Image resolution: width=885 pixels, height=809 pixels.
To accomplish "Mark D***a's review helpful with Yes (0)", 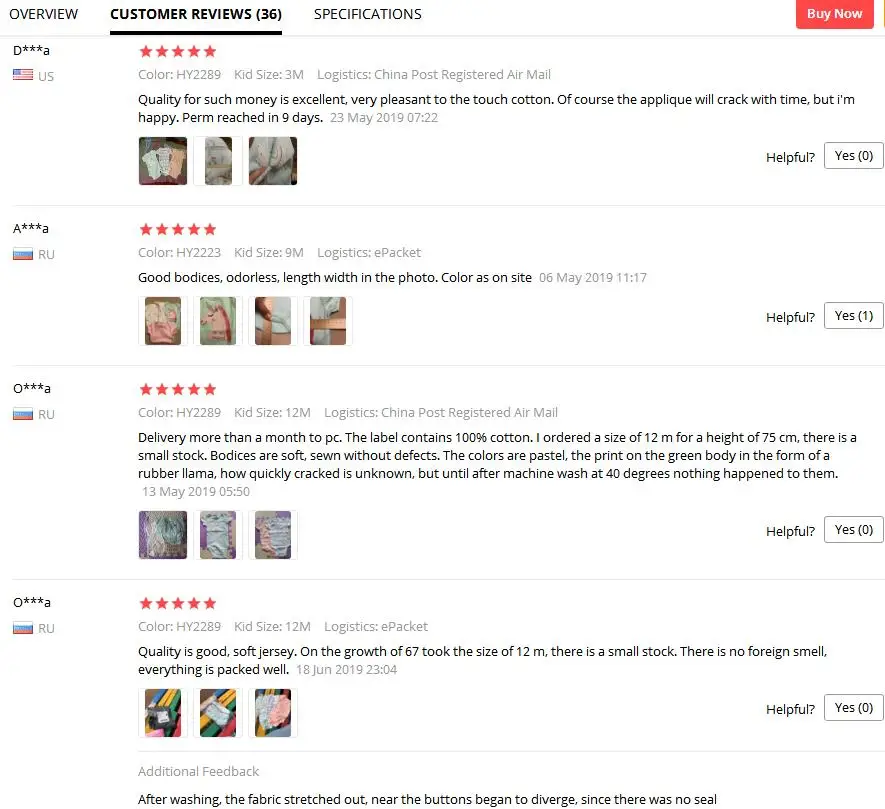I will pyautogui.click(x=853, y=155).
